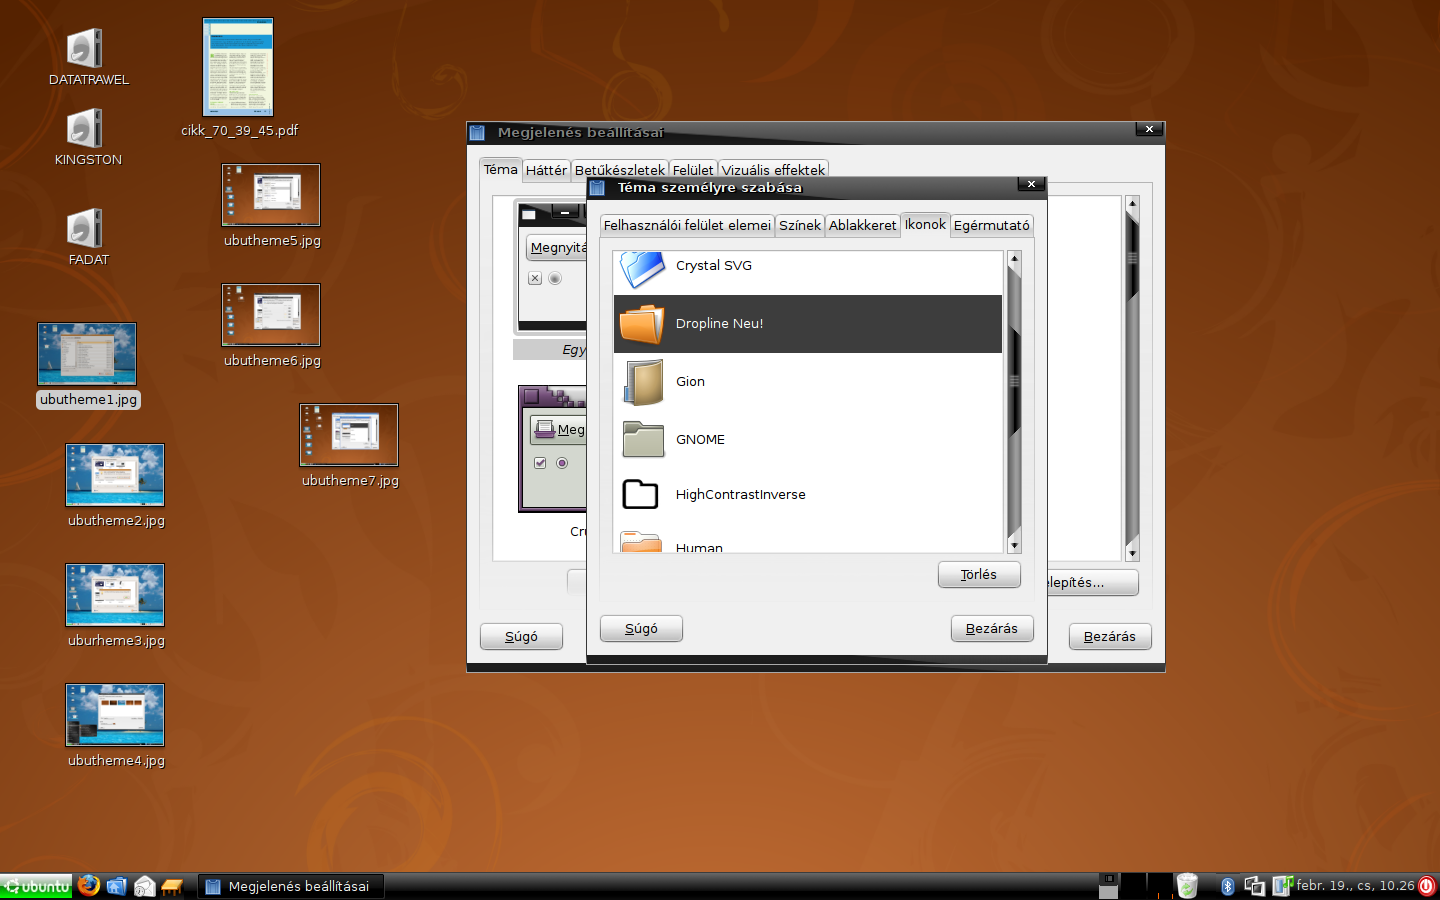
Task: Click Megjelenés beállításai taskbar button
Action: pyautogui.click(x=290, y=886)
